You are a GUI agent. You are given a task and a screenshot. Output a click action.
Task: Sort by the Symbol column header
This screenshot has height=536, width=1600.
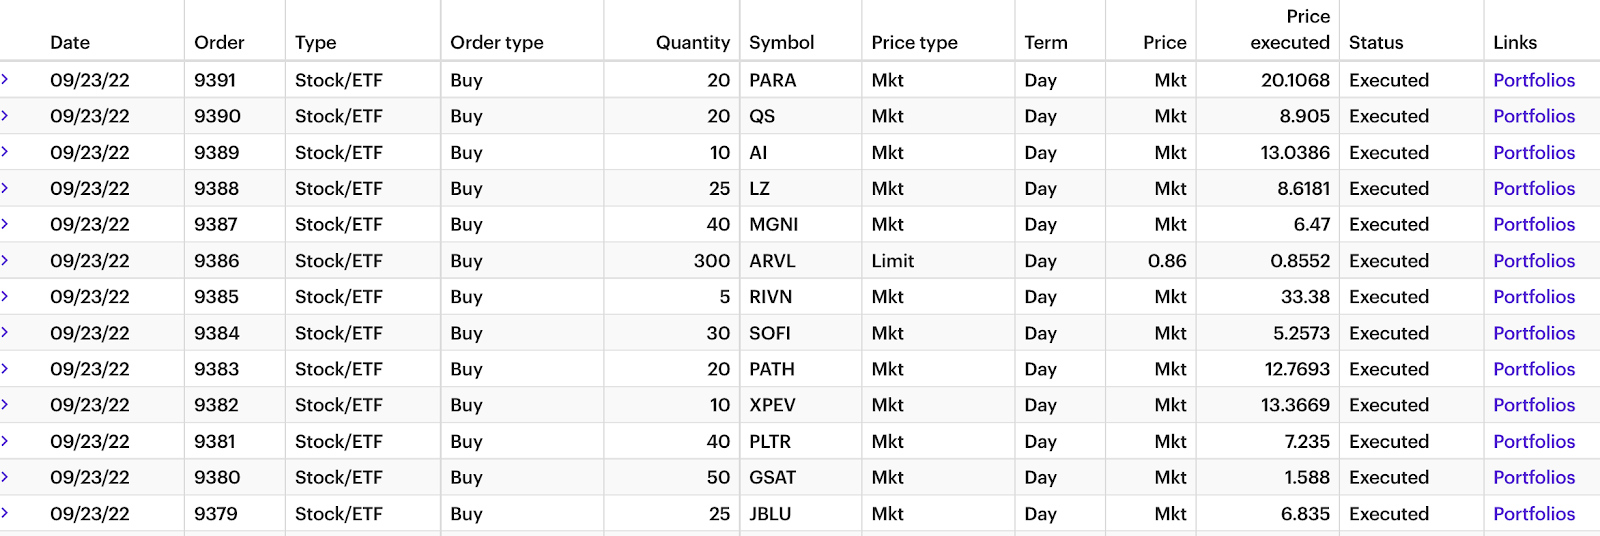[x=782, y=42]
